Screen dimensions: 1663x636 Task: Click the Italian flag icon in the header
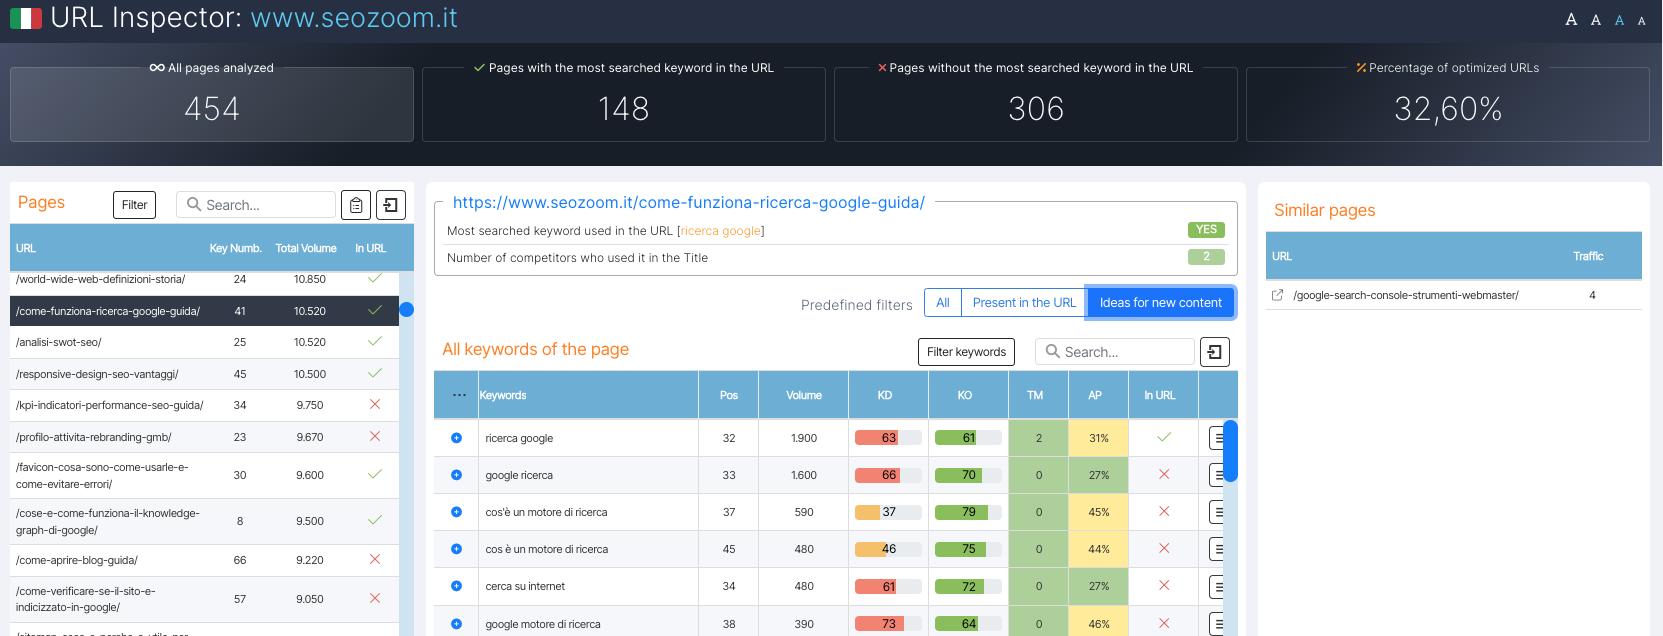(x=26, y=18)
